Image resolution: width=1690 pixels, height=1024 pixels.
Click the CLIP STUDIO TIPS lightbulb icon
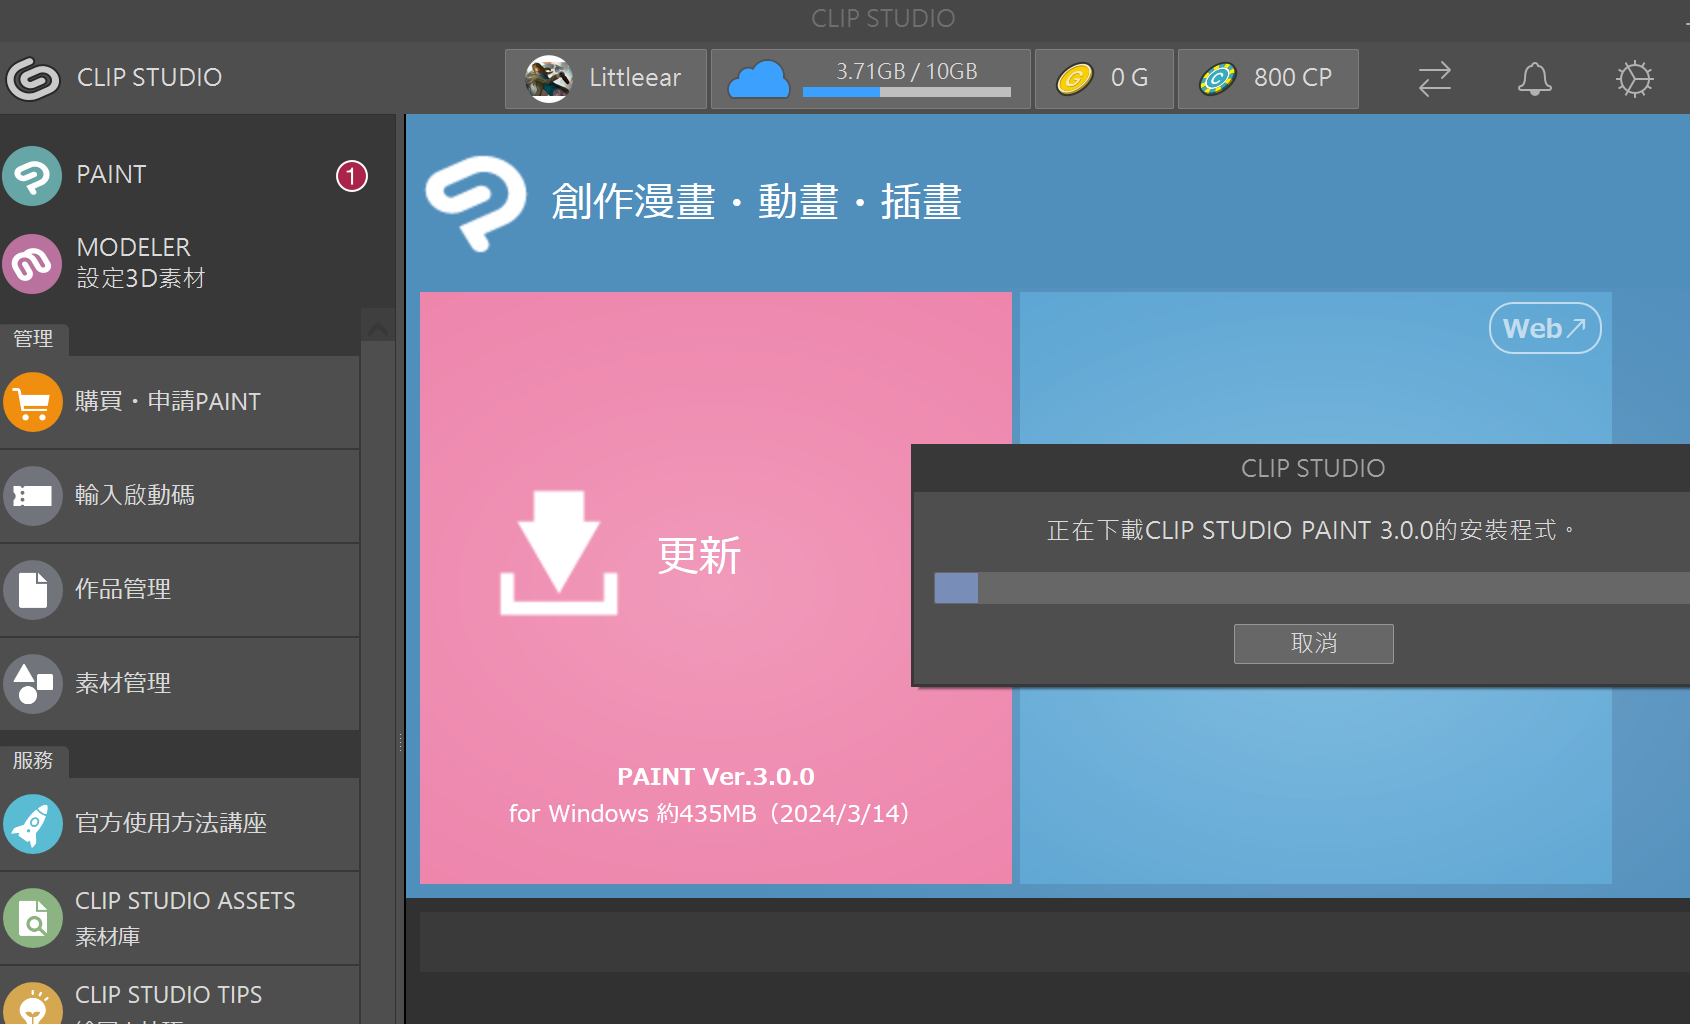click(33, 1003)
